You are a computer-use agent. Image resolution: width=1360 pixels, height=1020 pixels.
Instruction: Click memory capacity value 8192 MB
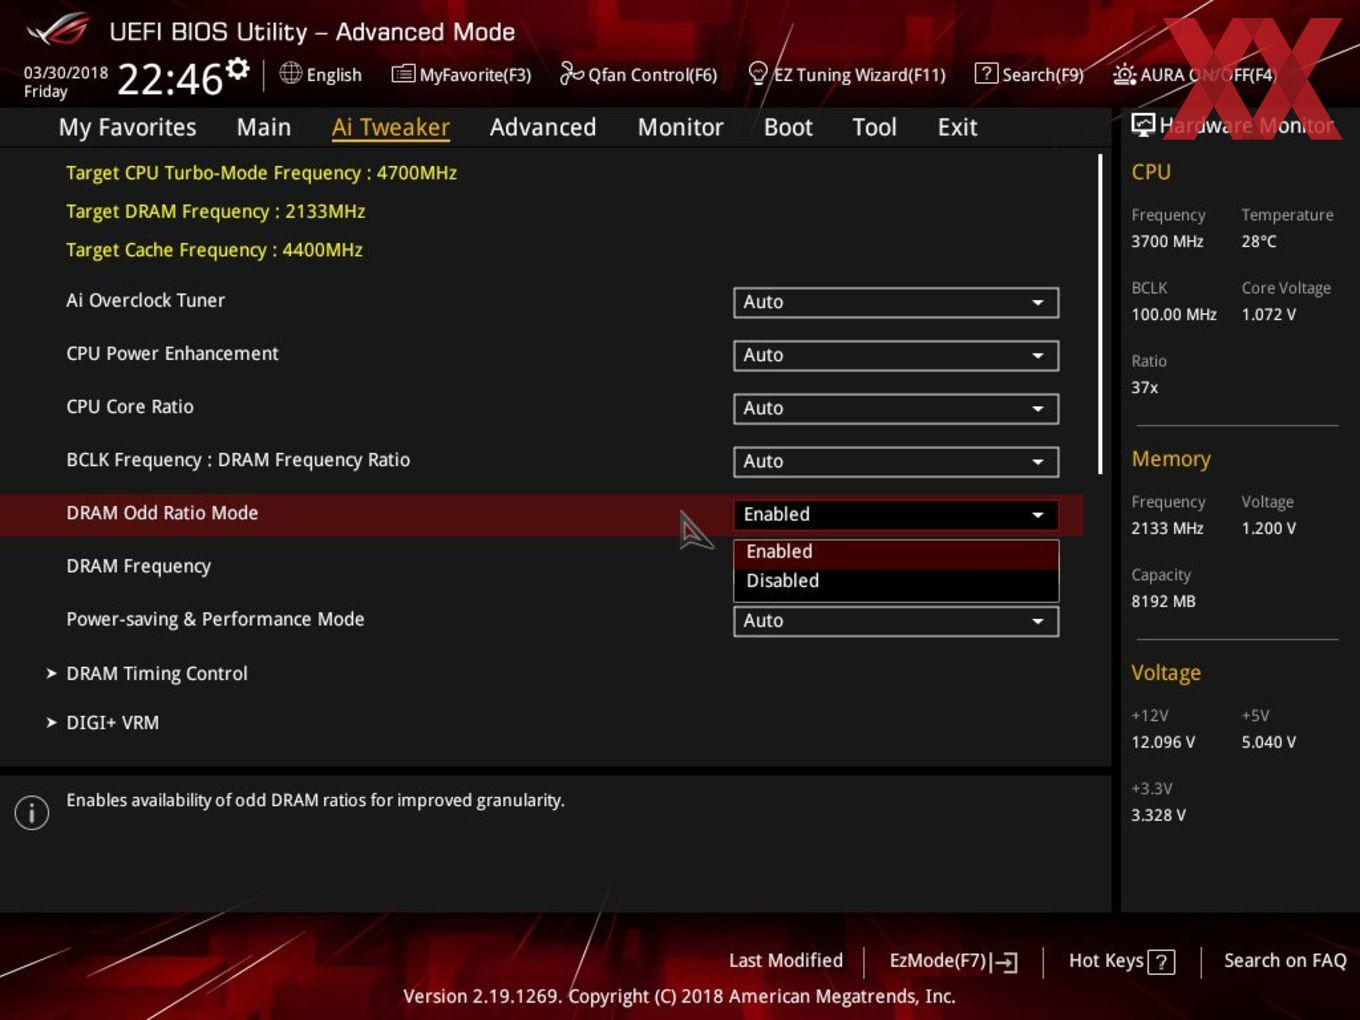pyautogui.click(x=1163, y=601)
